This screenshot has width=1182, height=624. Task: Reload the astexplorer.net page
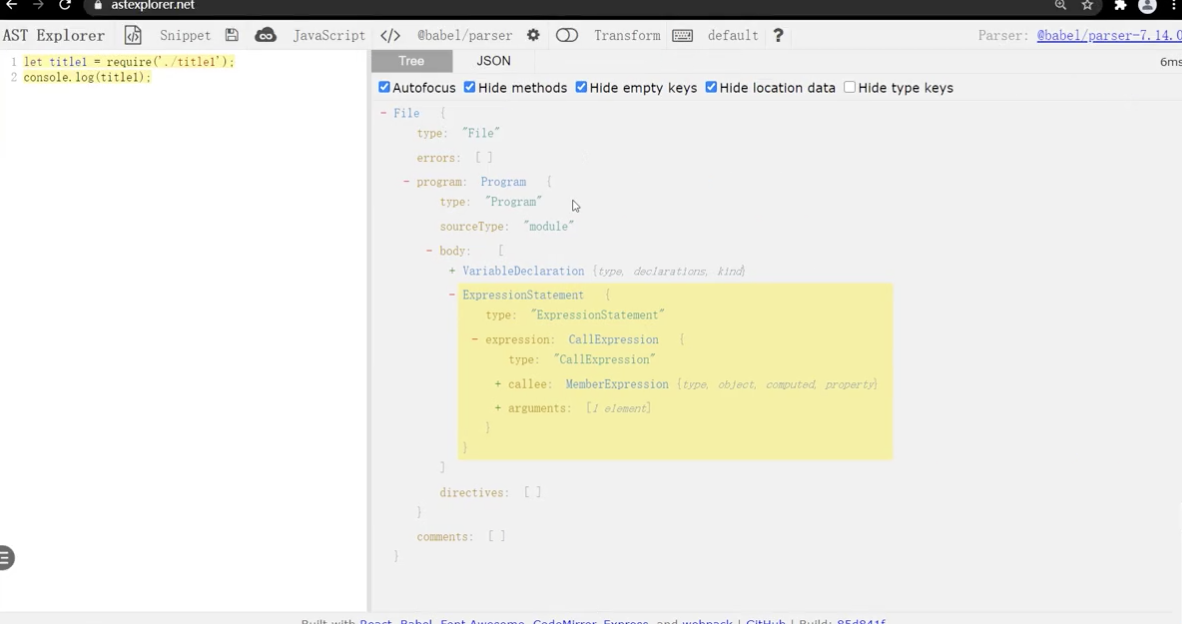pos(65,5)
